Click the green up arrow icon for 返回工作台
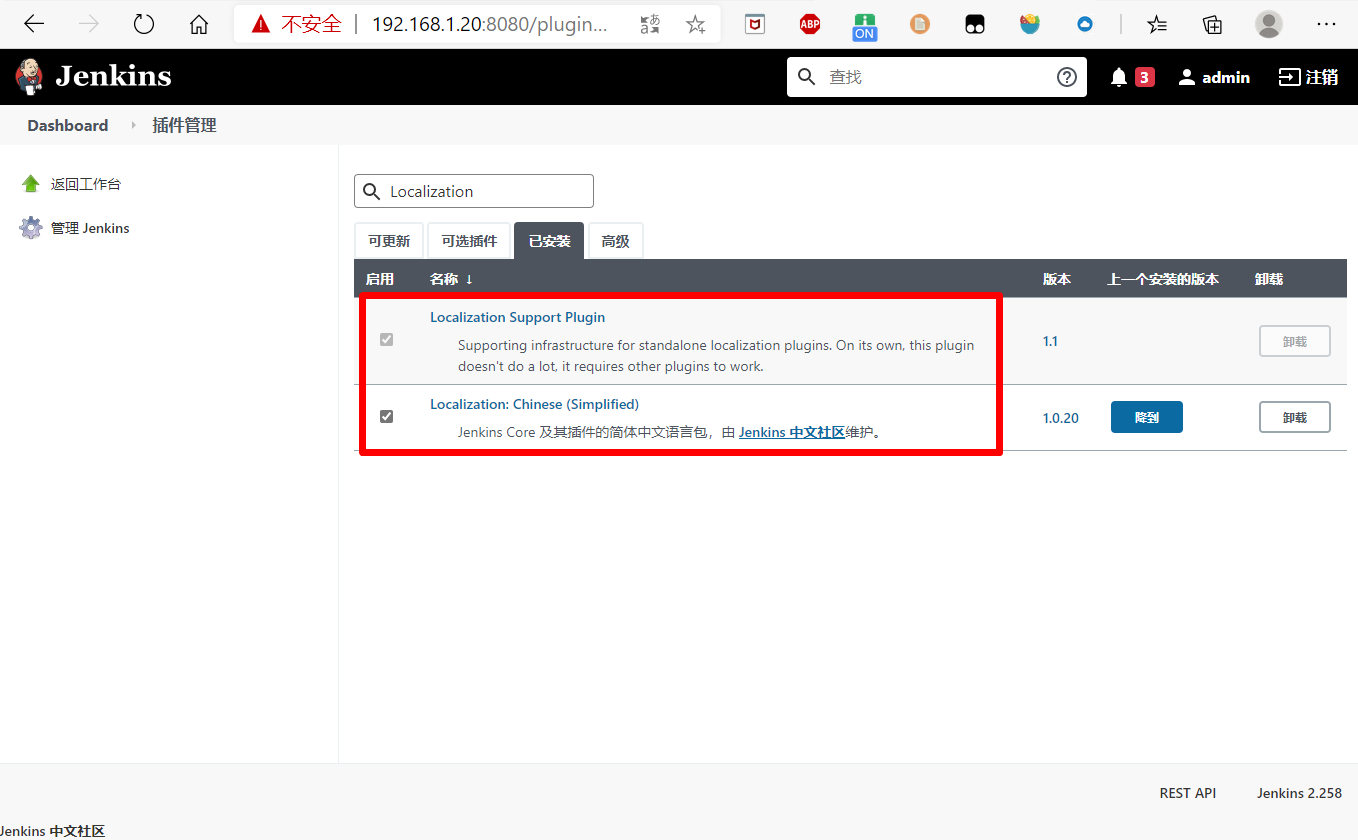Screen dimensions: 1358x840 tap(31, 184)
